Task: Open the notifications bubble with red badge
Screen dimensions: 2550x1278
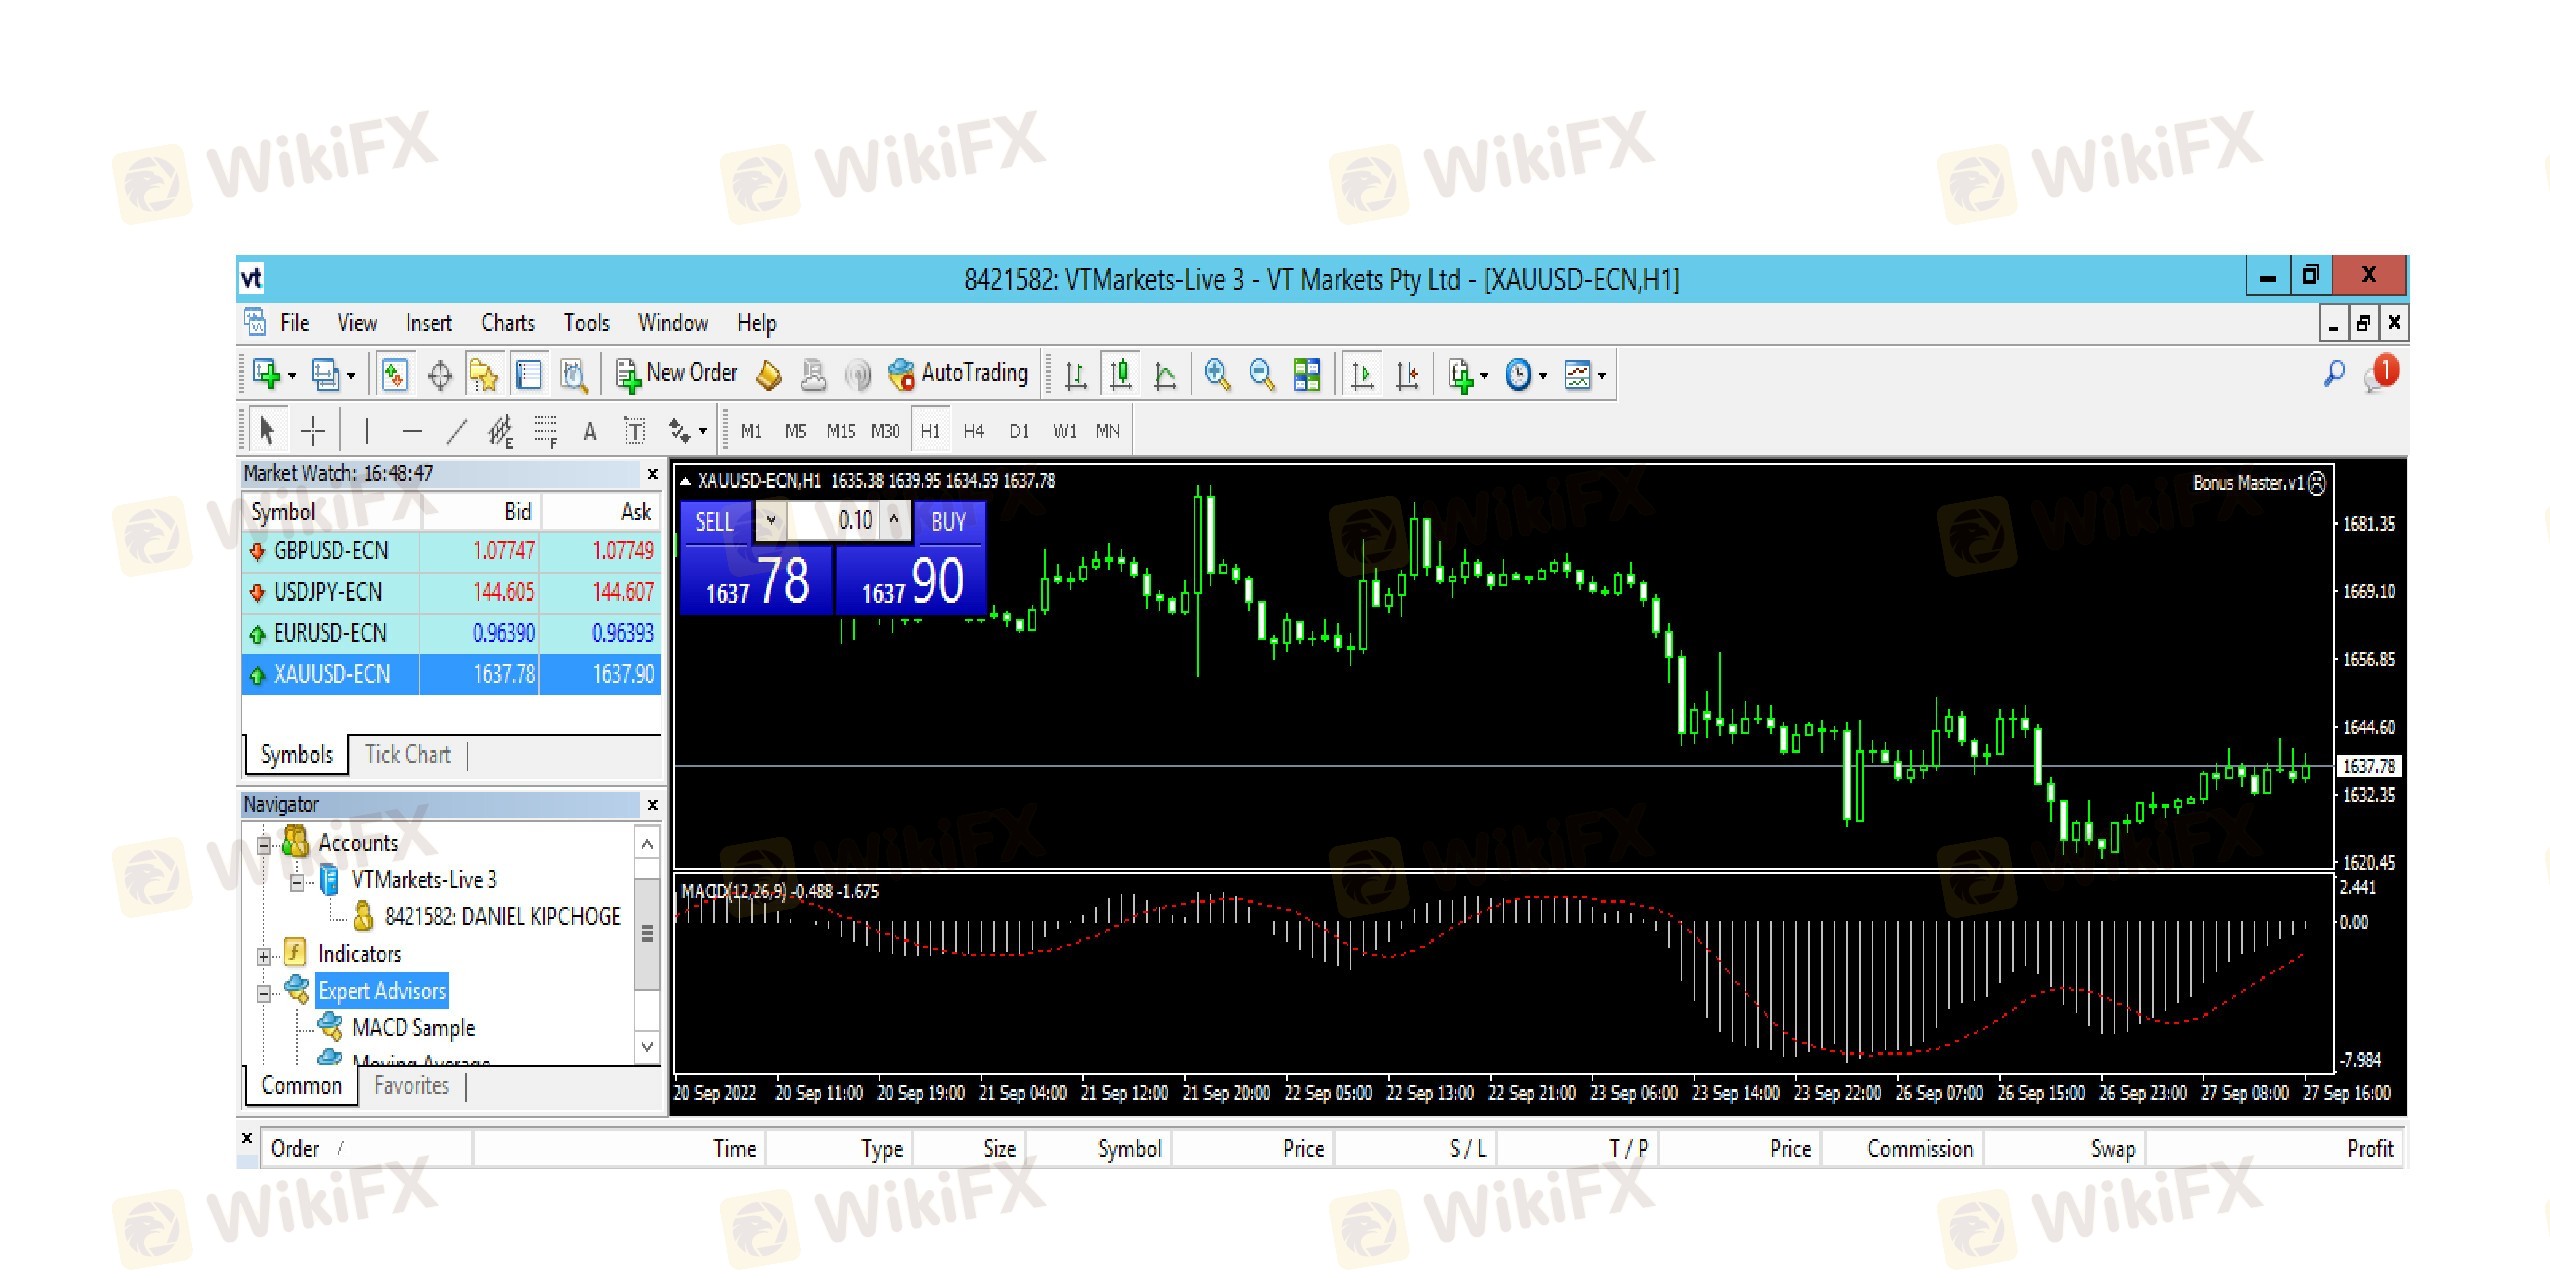Action: [2381, 373]
